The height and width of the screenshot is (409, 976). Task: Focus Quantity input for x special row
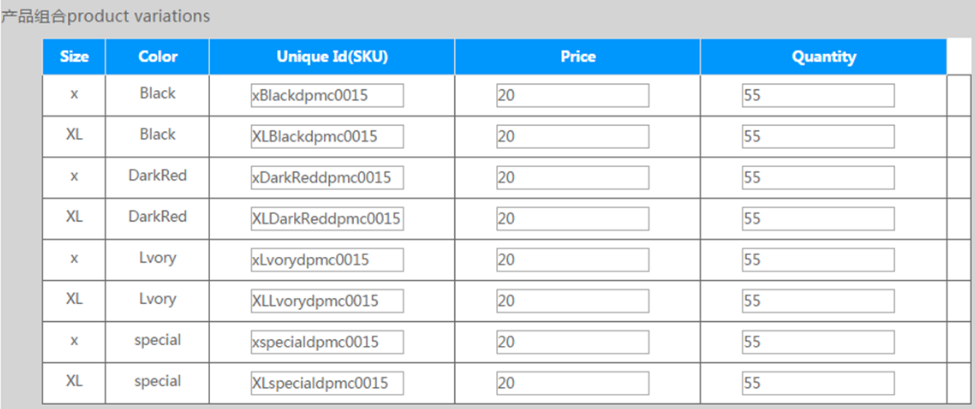[x=817, y=342]
